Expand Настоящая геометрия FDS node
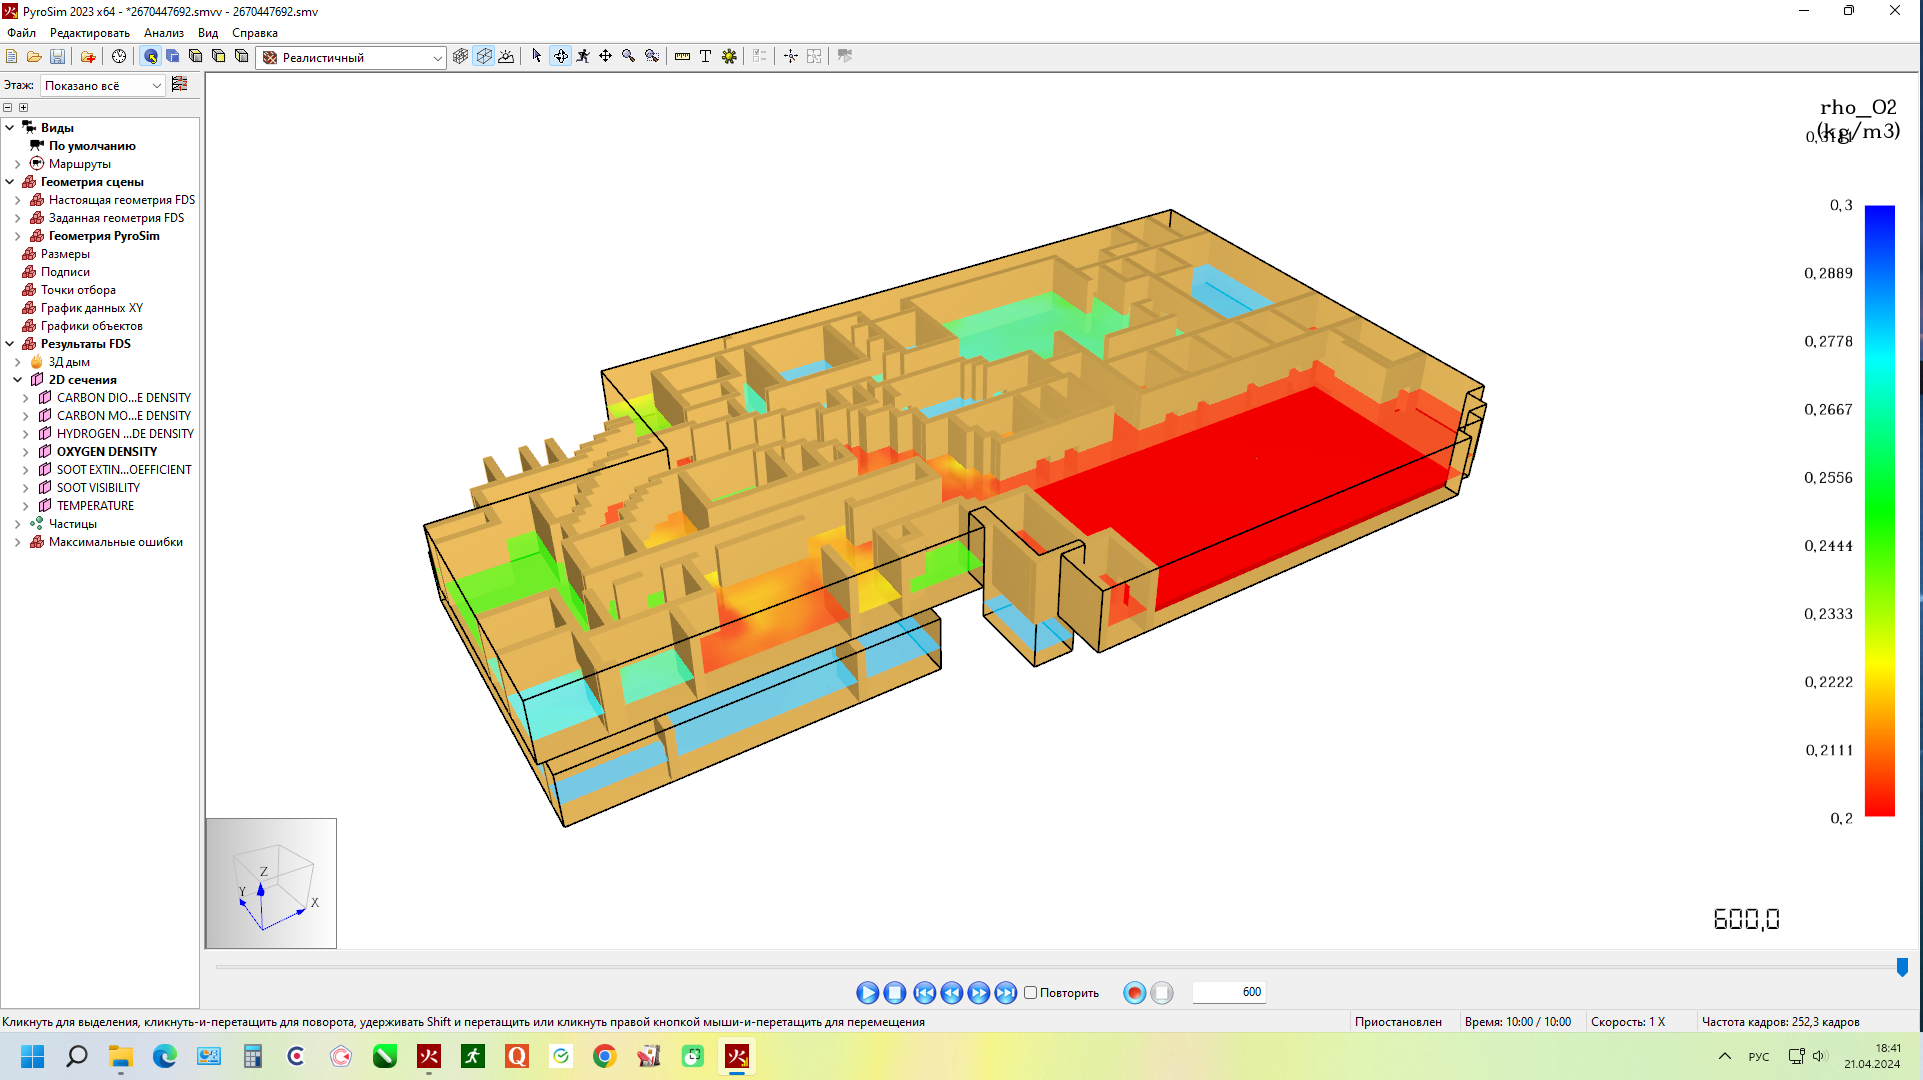Image resolution: width=1923 pixels, height=1080 pixels. (x=18, y=200)
